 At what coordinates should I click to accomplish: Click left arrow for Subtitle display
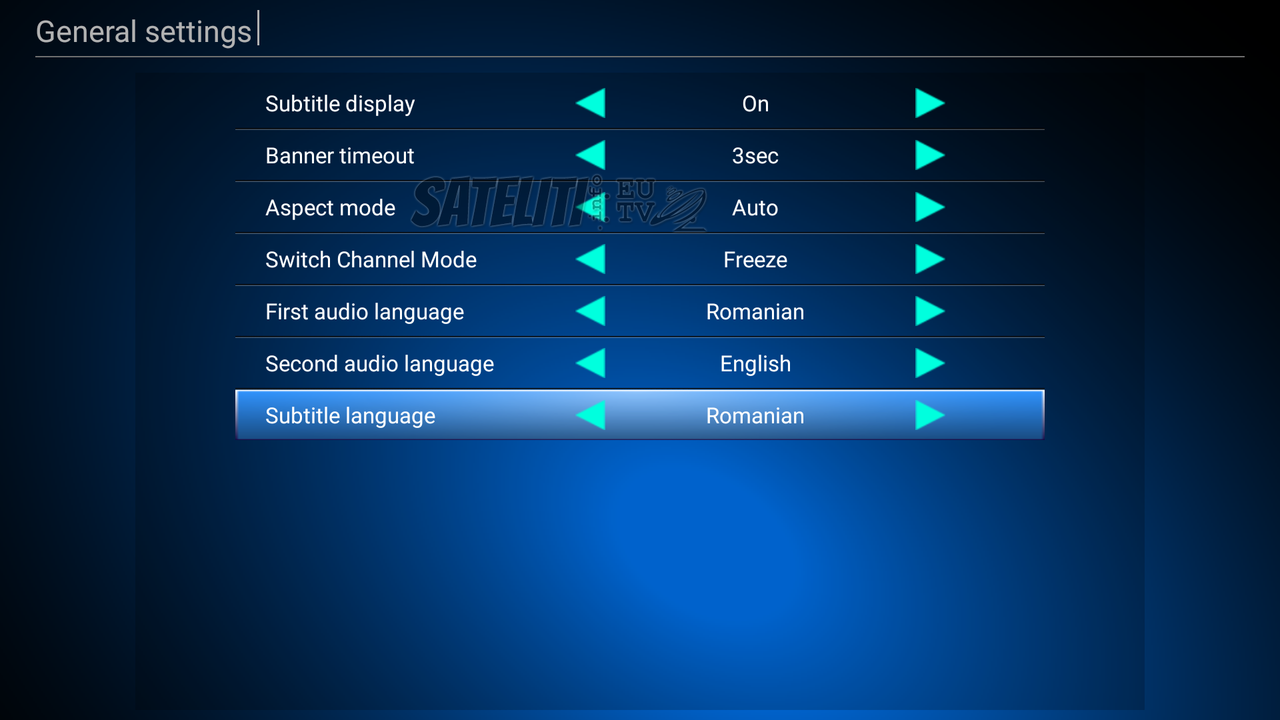click(591, 103)
